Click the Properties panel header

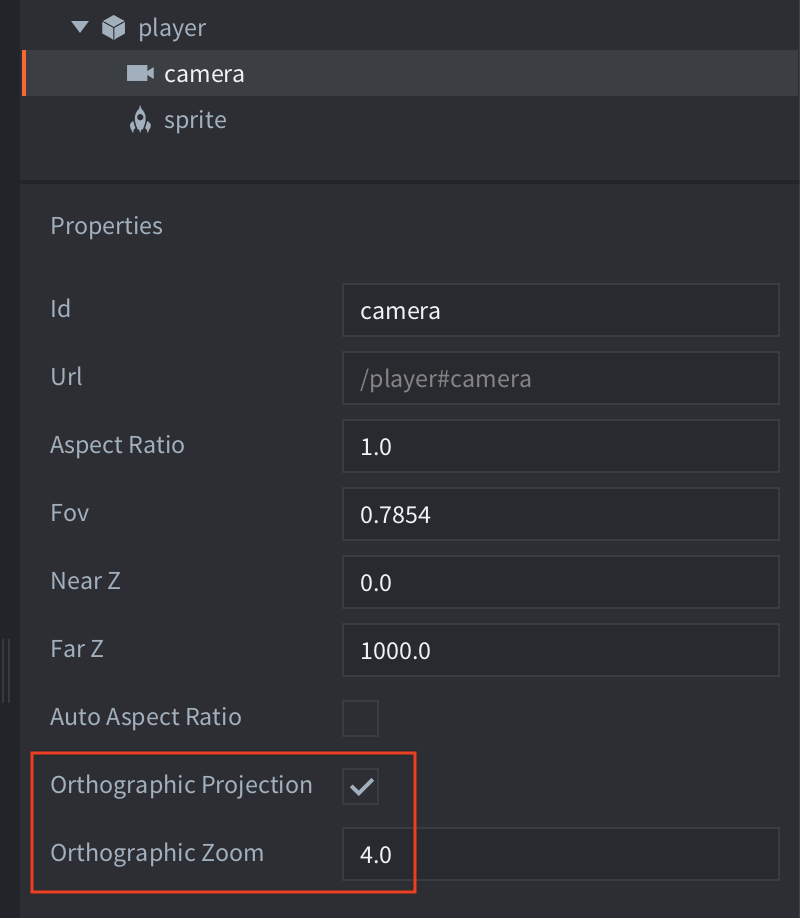click(106, 226)
